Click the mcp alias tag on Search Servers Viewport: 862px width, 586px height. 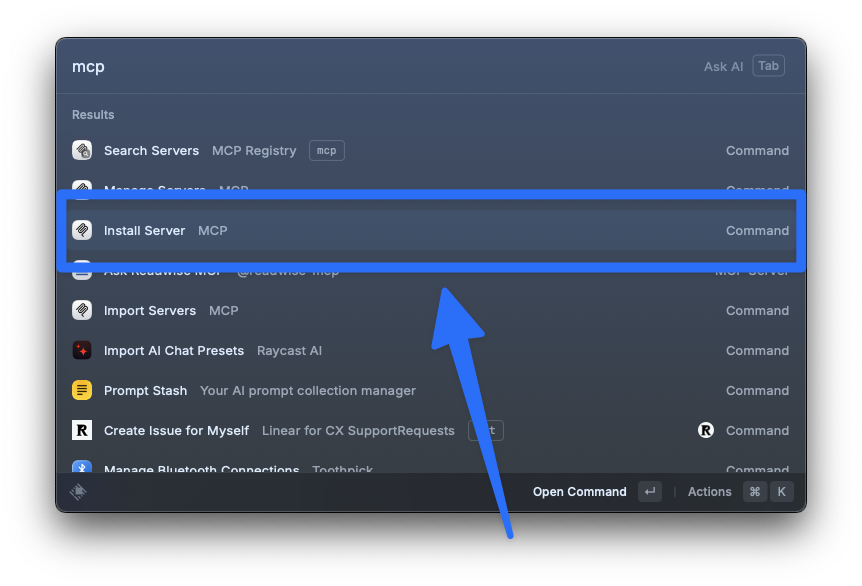(x=327, y=151)
